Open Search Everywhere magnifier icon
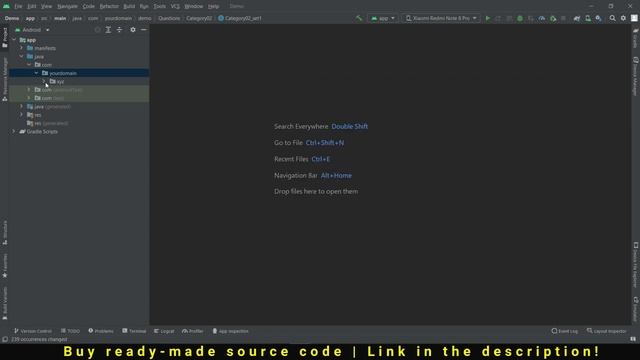This screenshot has width=640, height=360. click(x=612, y=18)
